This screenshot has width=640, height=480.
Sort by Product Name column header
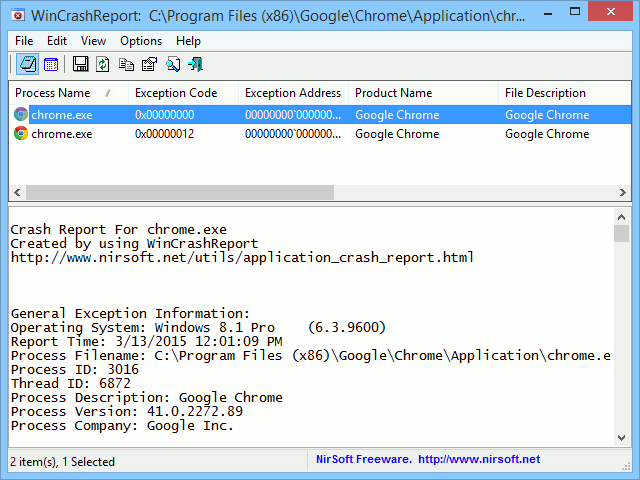tap(423, 93)
